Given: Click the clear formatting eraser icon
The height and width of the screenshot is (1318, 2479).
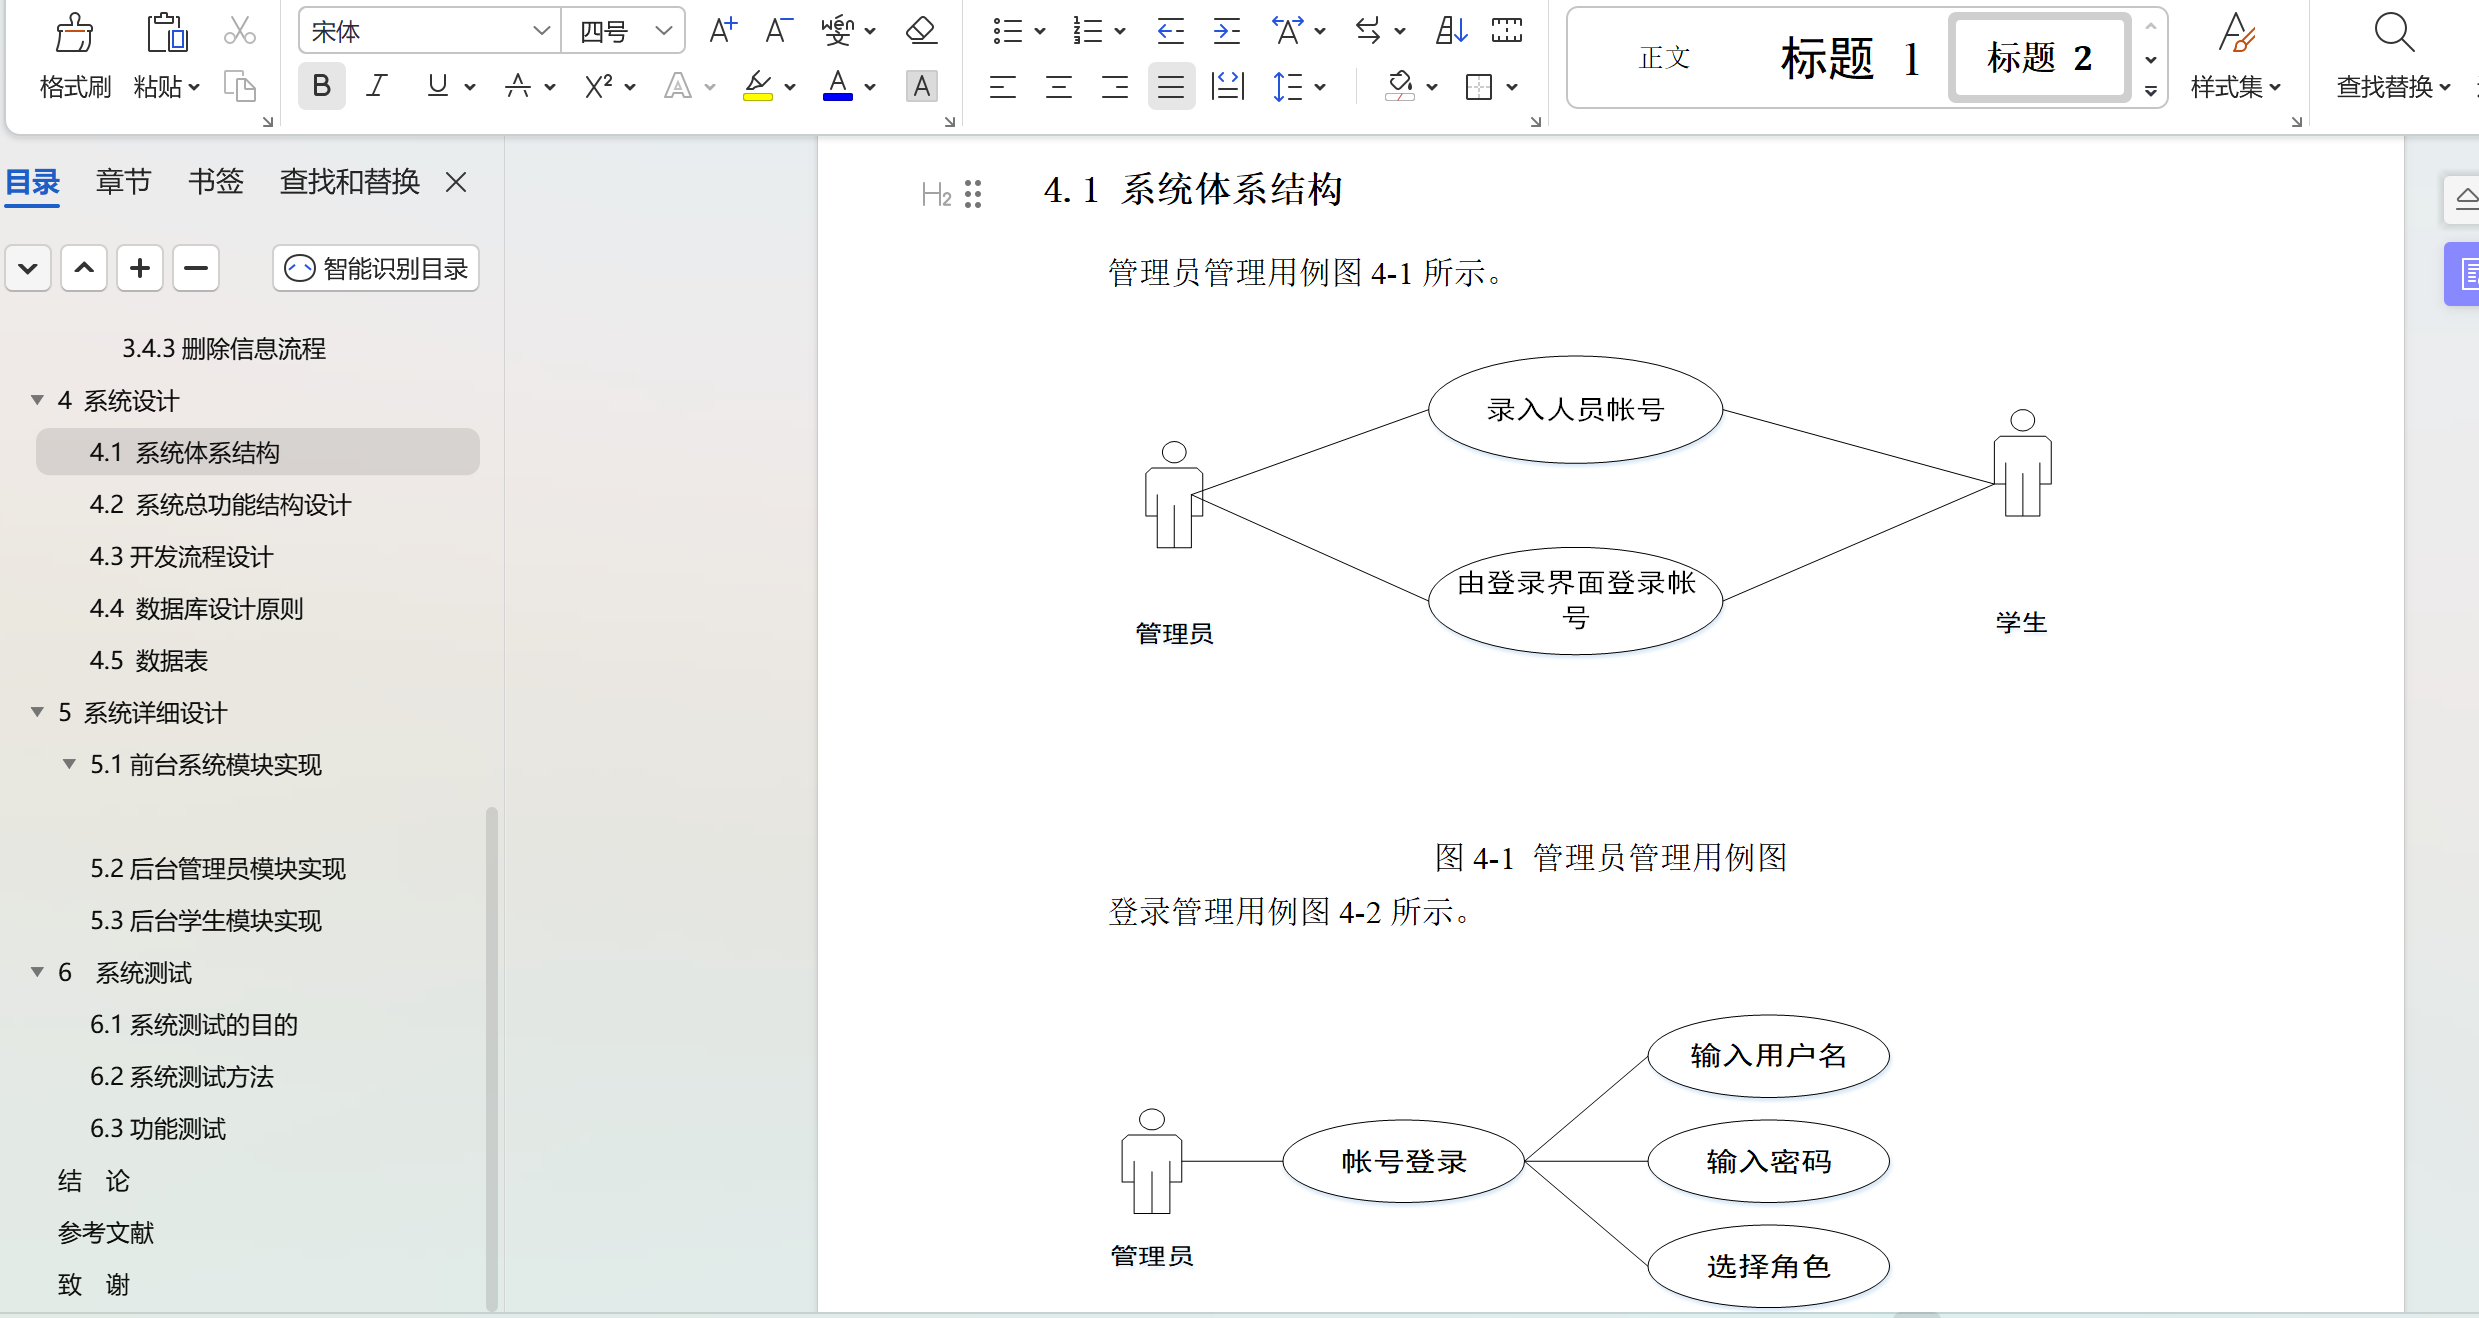Looking at the screenshot, I should click(921, 31).
